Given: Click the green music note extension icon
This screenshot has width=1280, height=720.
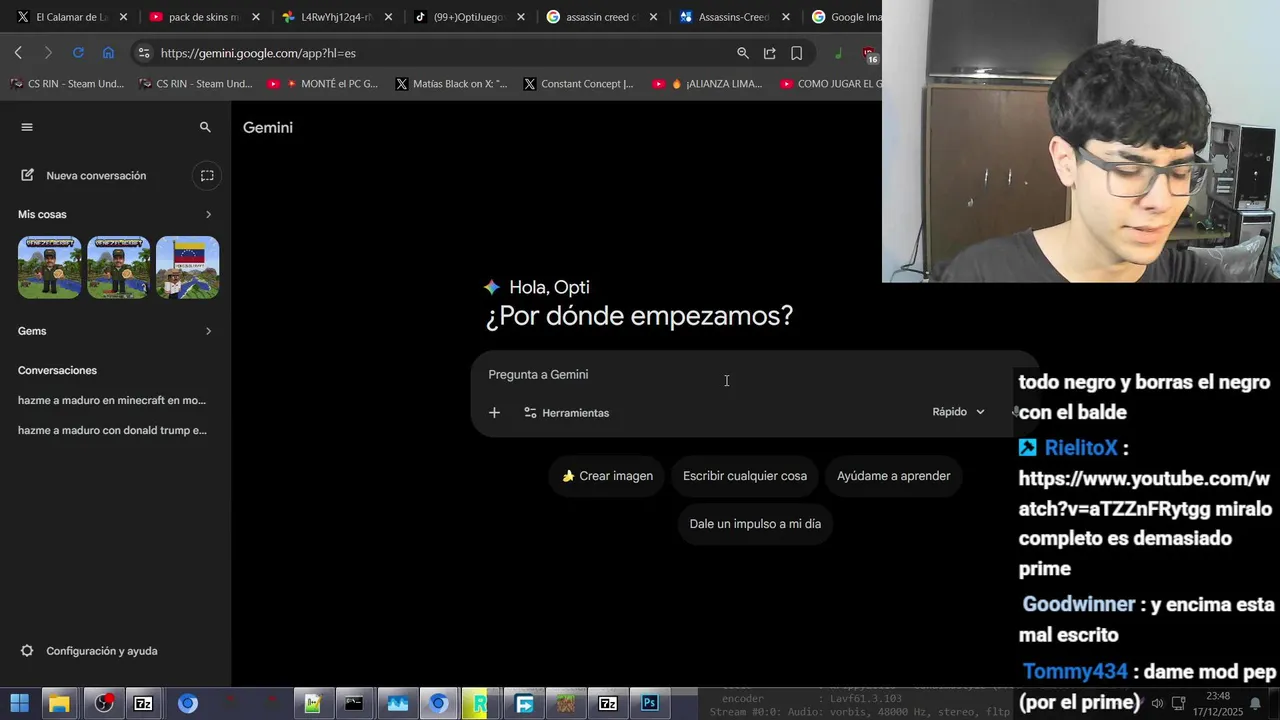Looking at the screenshot, I should pos(838,53).
